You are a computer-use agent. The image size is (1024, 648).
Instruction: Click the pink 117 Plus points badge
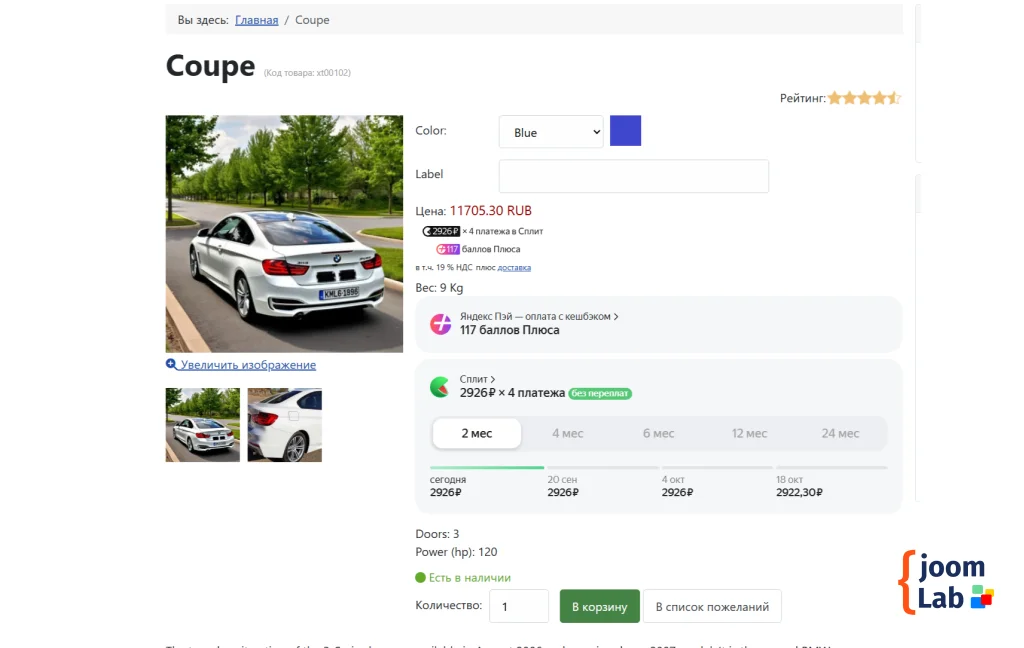tap(448, 249)
